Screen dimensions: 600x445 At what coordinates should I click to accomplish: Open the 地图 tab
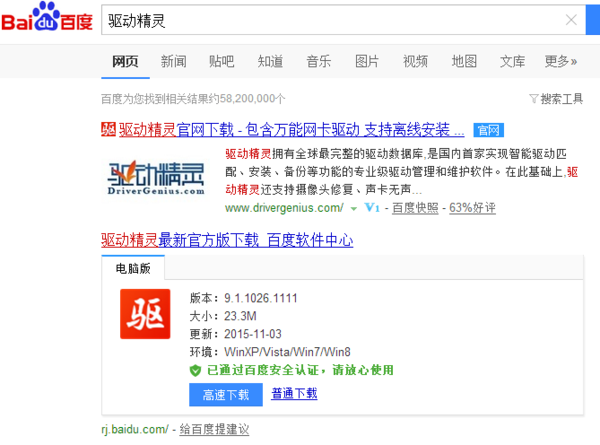point(464,61)
